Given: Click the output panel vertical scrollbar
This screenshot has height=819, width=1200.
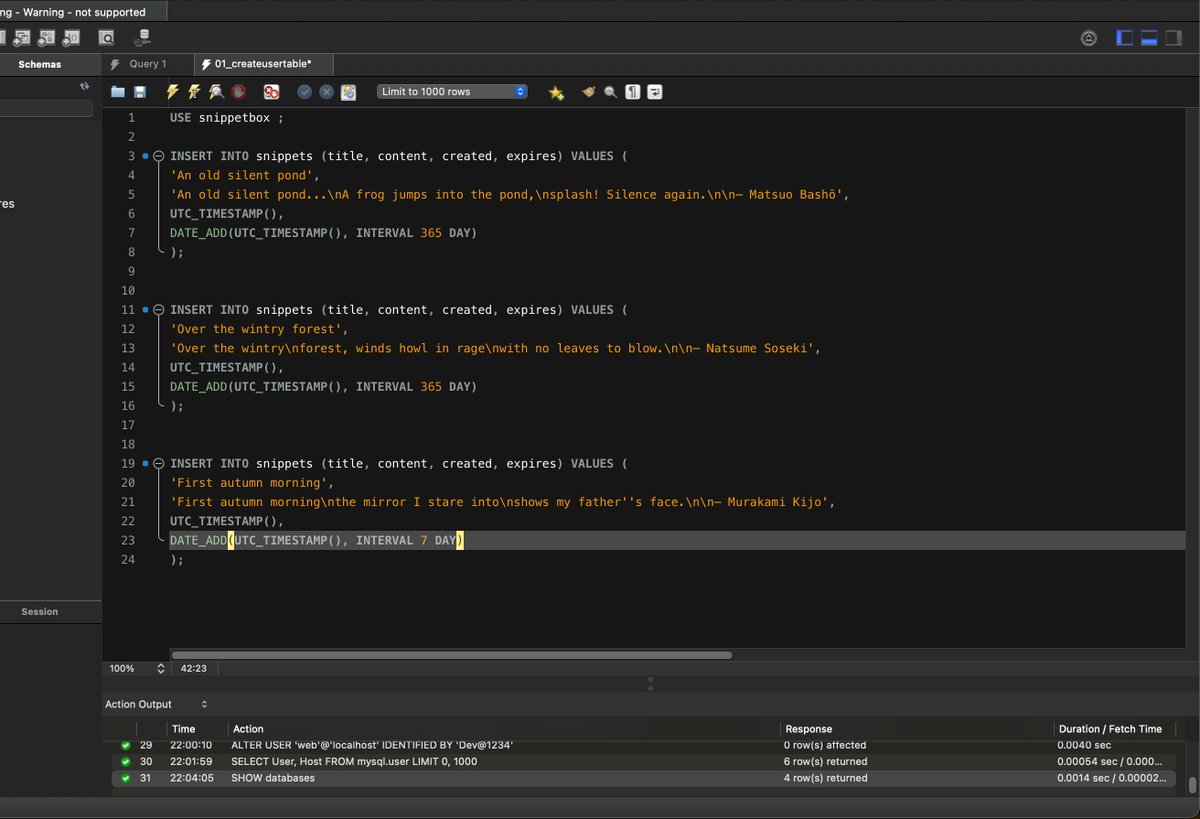Looking at the screenshot, I should click(x=1192, y=785).
